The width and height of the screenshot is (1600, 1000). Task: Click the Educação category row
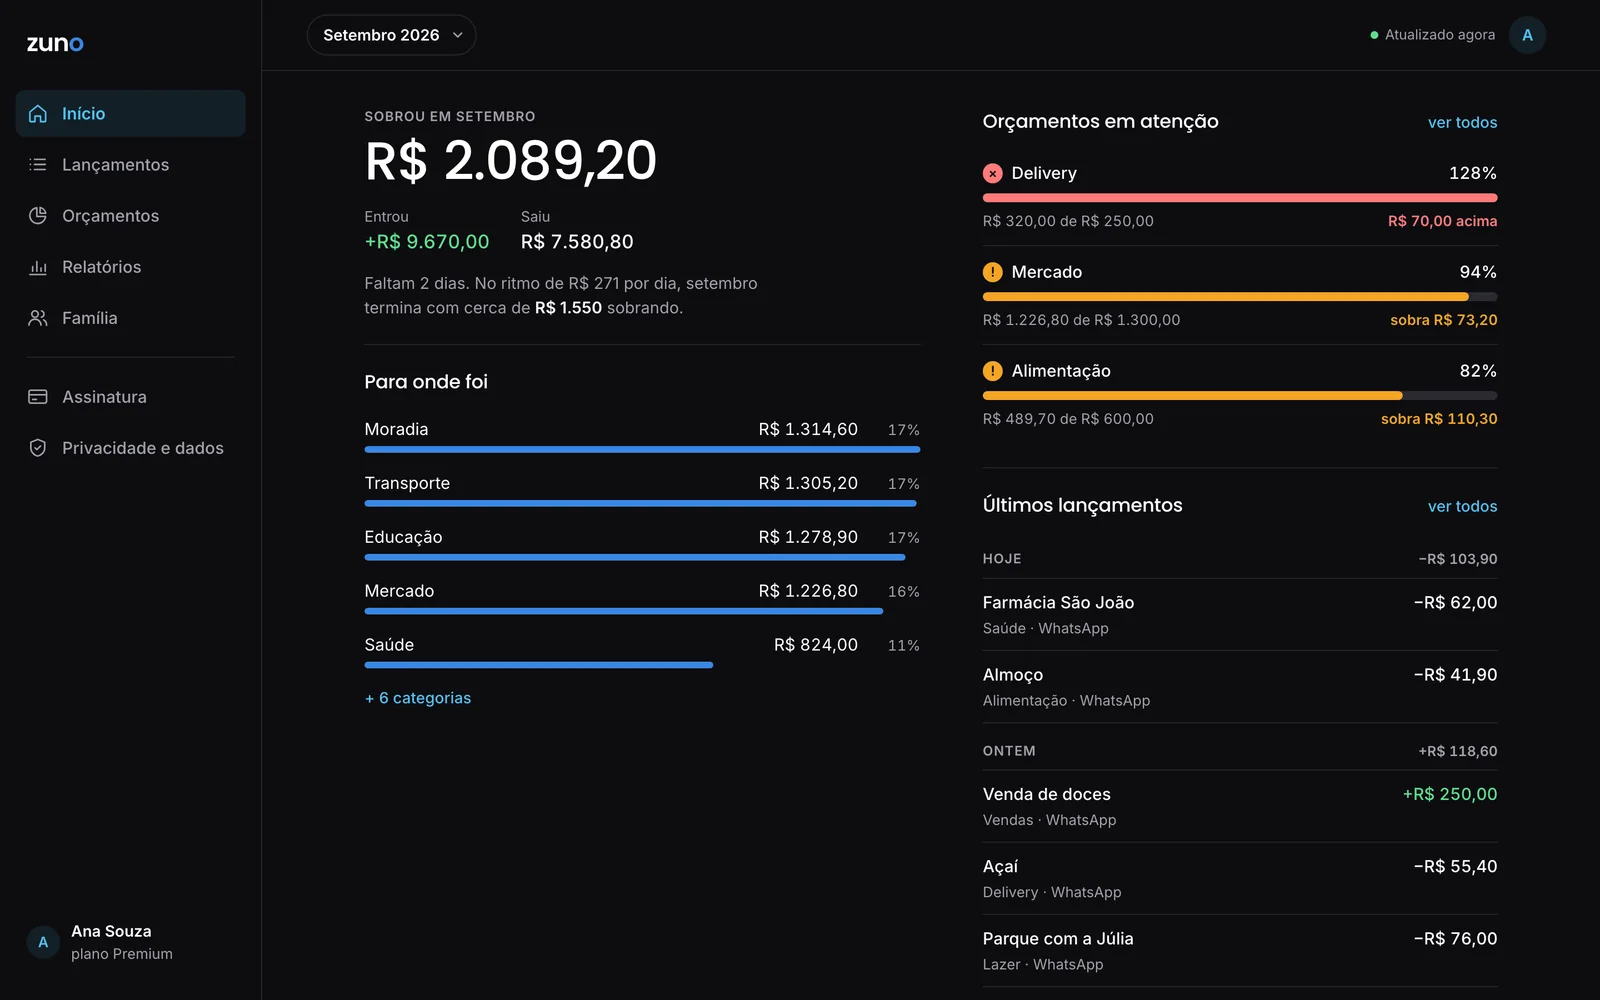point(642,544)
